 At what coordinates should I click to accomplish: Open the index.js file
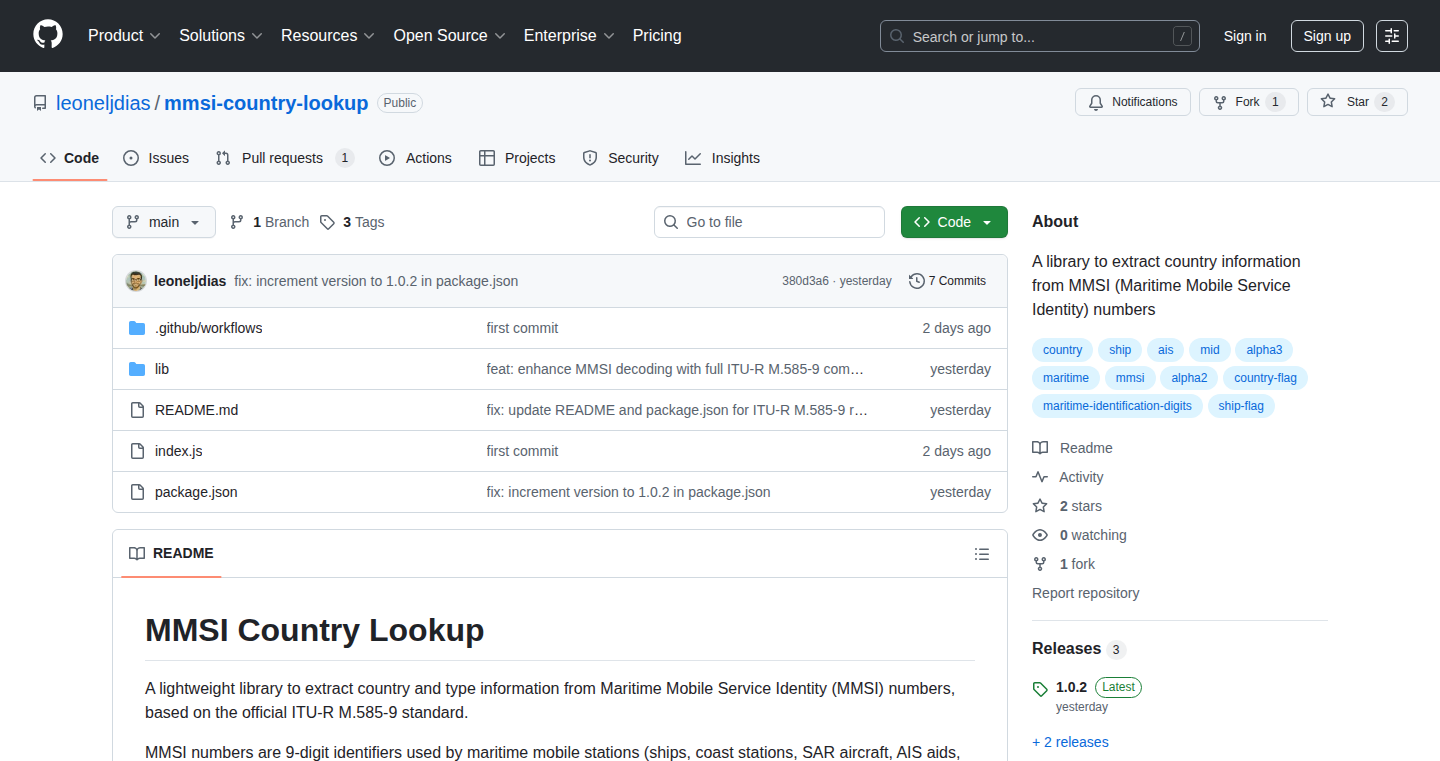[x=178, y=451]
